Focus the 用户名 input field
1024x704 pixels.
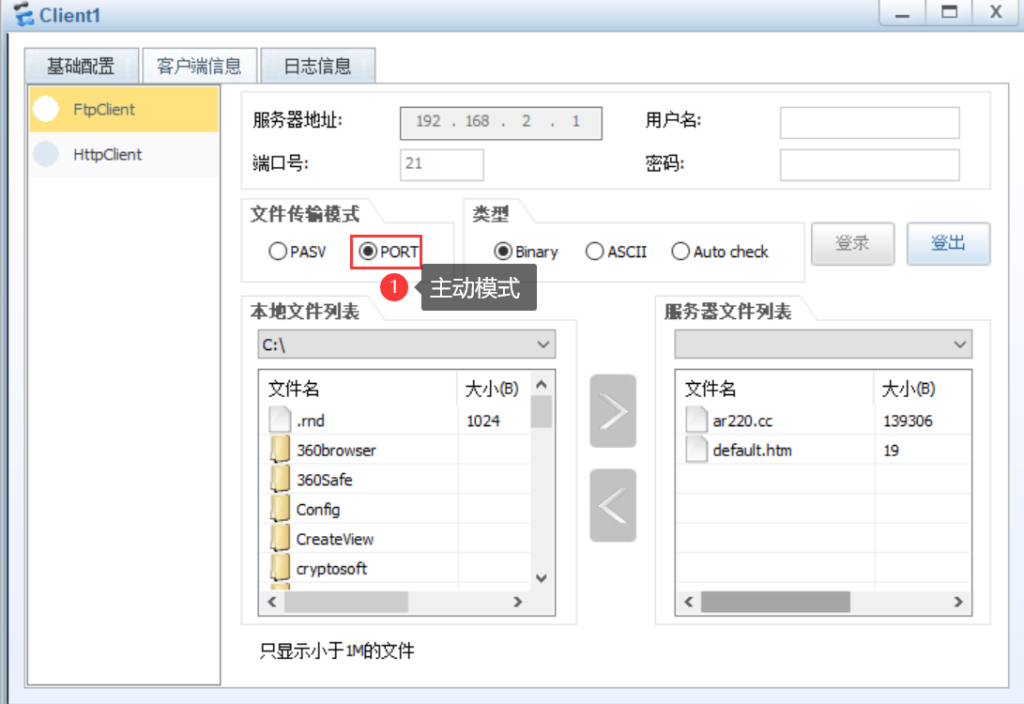tap(869, 122)
